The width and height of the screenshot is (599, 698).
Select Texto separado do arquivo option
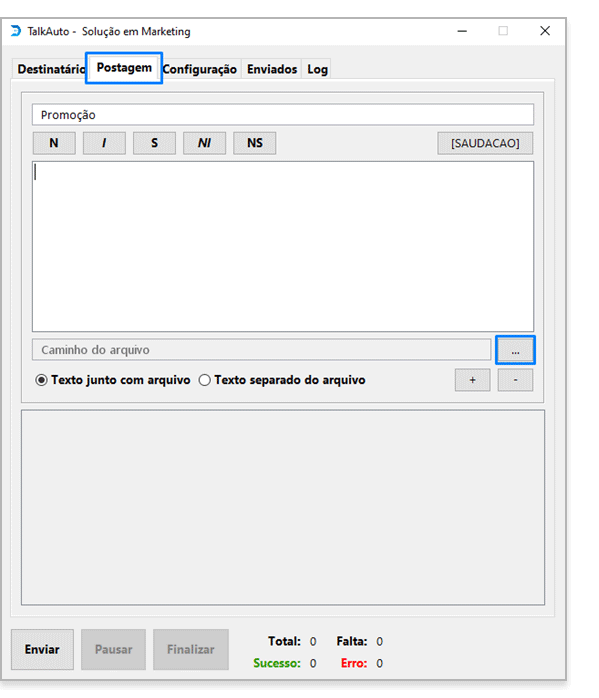pos(282,380)
